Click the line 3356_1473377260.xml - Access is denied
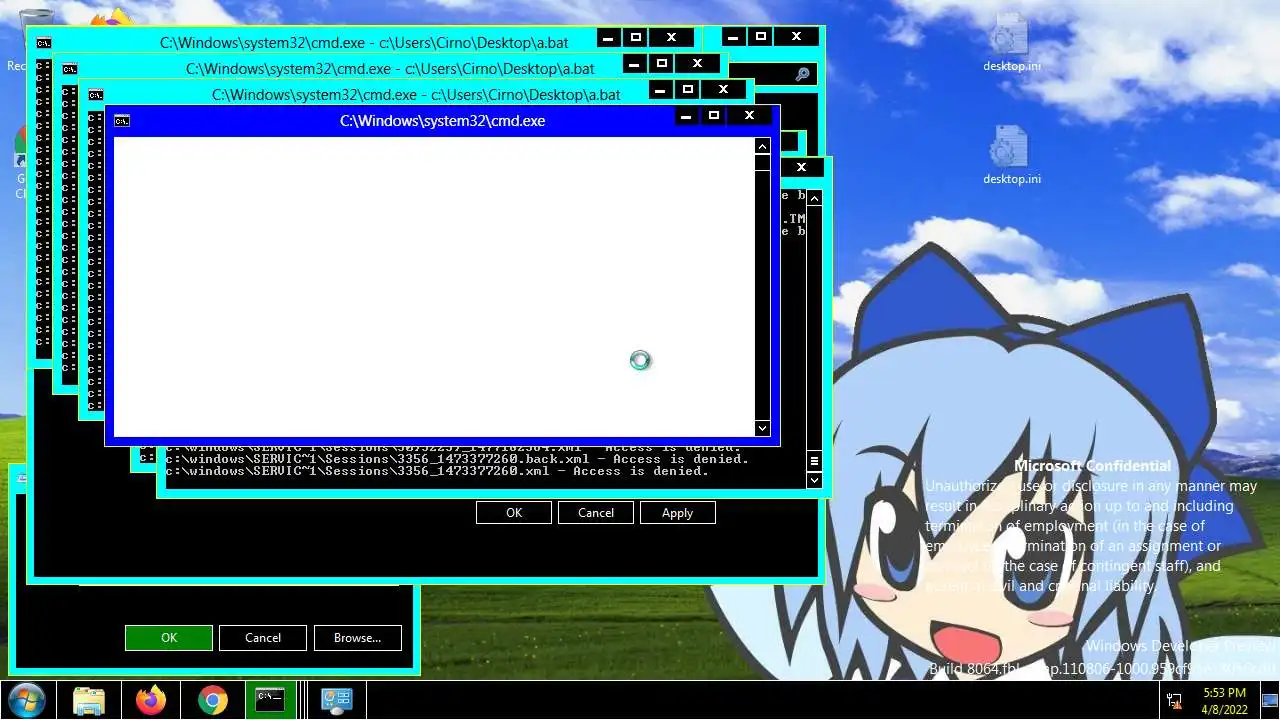This screenshot has width=1280, height=720. coord(437,471)
